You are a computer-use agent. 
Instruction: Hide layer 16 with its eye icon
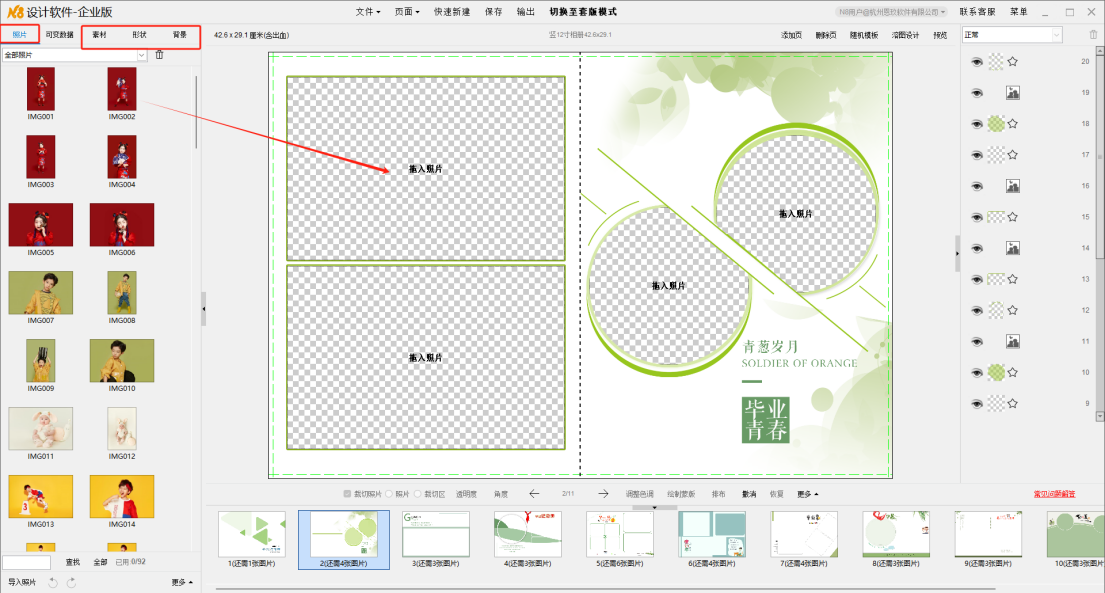click(977, 186)
